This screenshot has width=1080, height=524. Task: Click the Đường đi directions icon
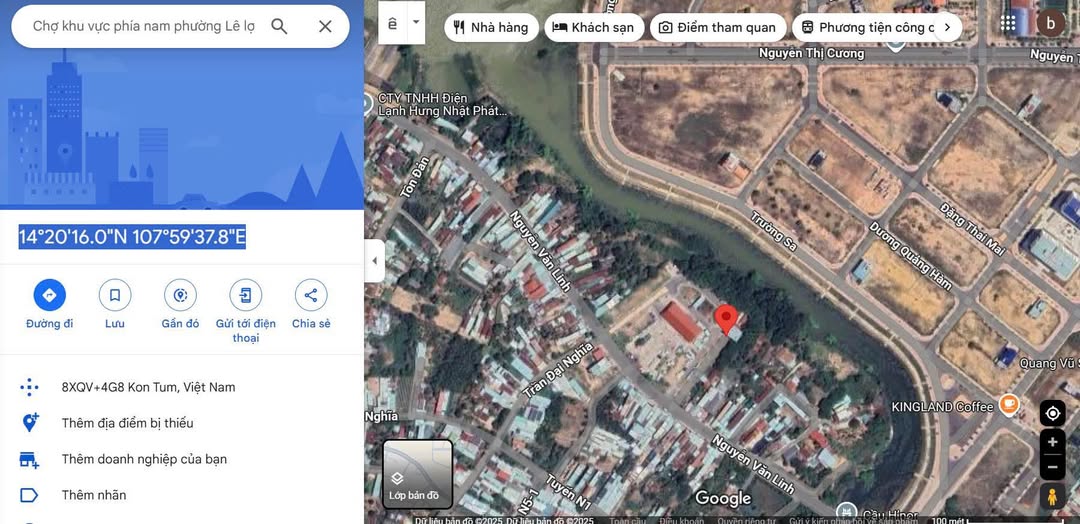(49, 295)
